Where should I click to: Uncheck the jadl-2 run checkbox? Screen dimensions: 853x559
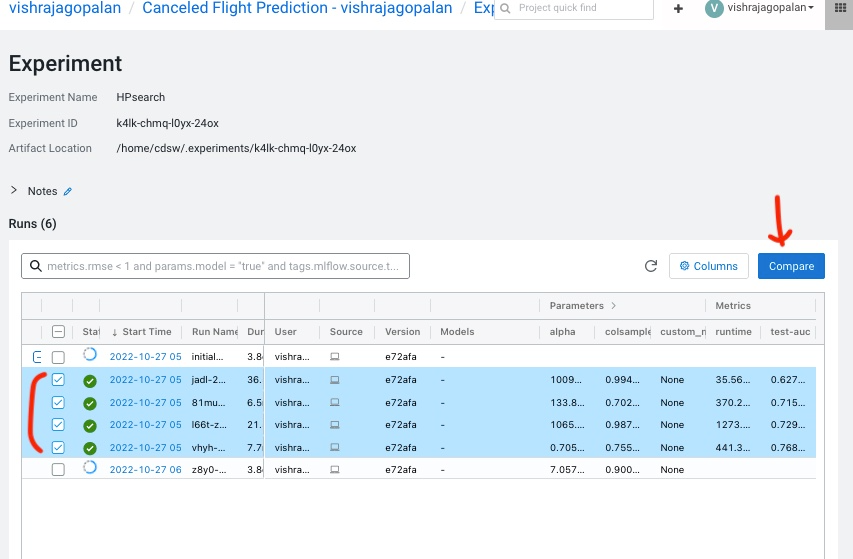coord(58,380)
